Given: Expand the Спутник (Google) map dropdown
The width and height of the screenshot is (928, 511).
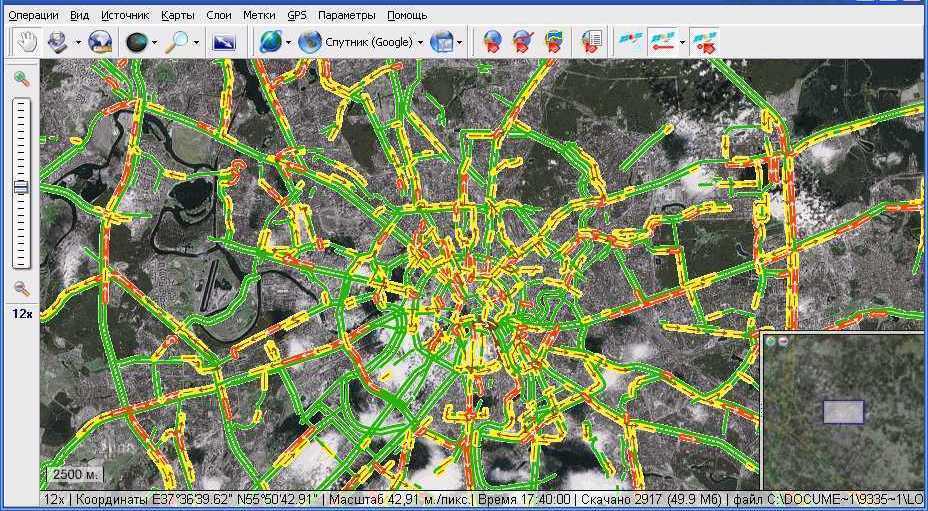Looking at the screenshot, I should click(x=420, y=42).
